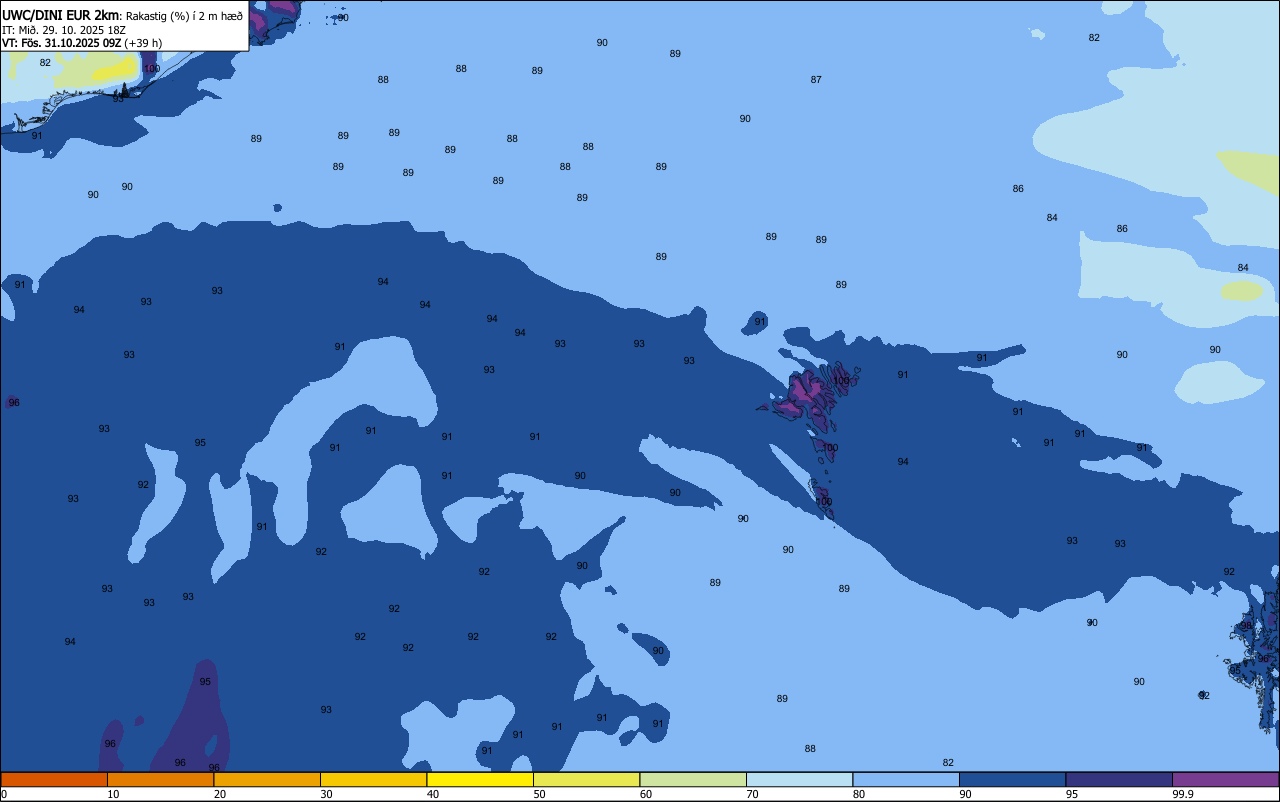Click the 20–30 light orange legend swatch
1280x802 pixels.
tap(267, 779)
